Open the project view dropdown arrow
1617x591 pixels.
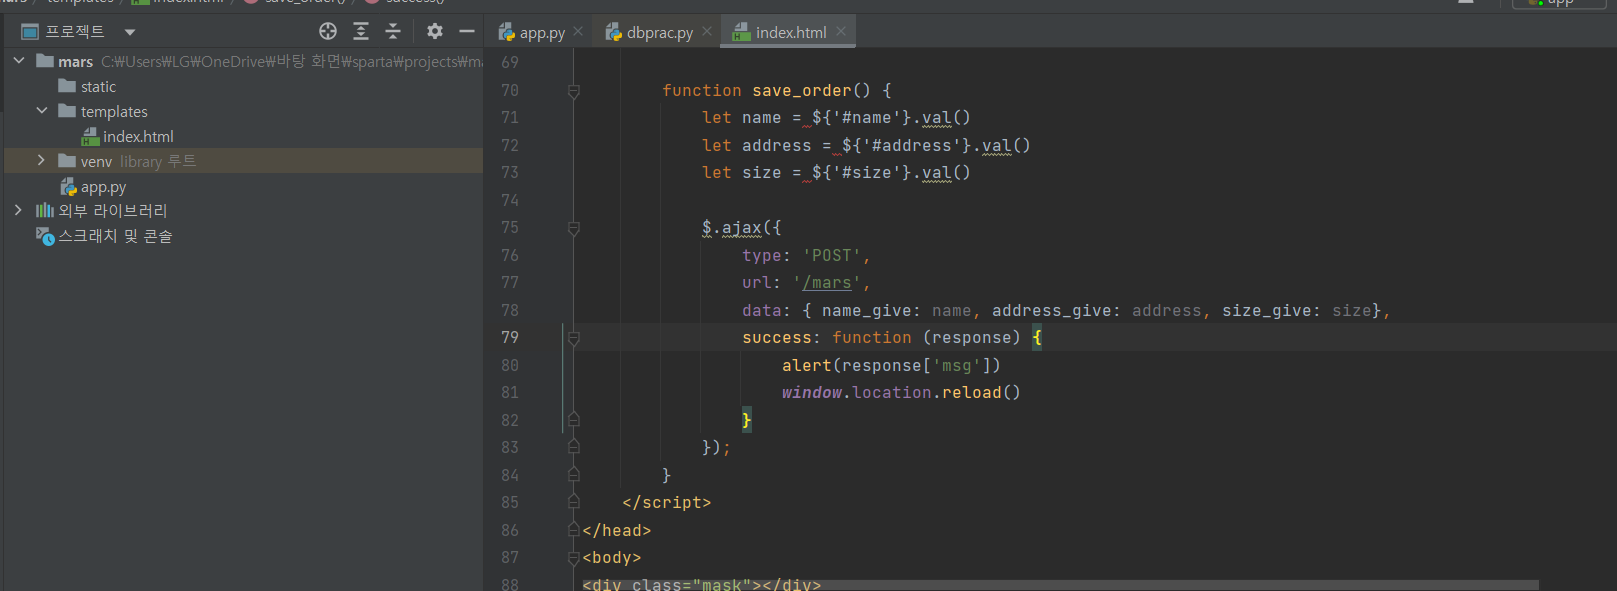130,32
